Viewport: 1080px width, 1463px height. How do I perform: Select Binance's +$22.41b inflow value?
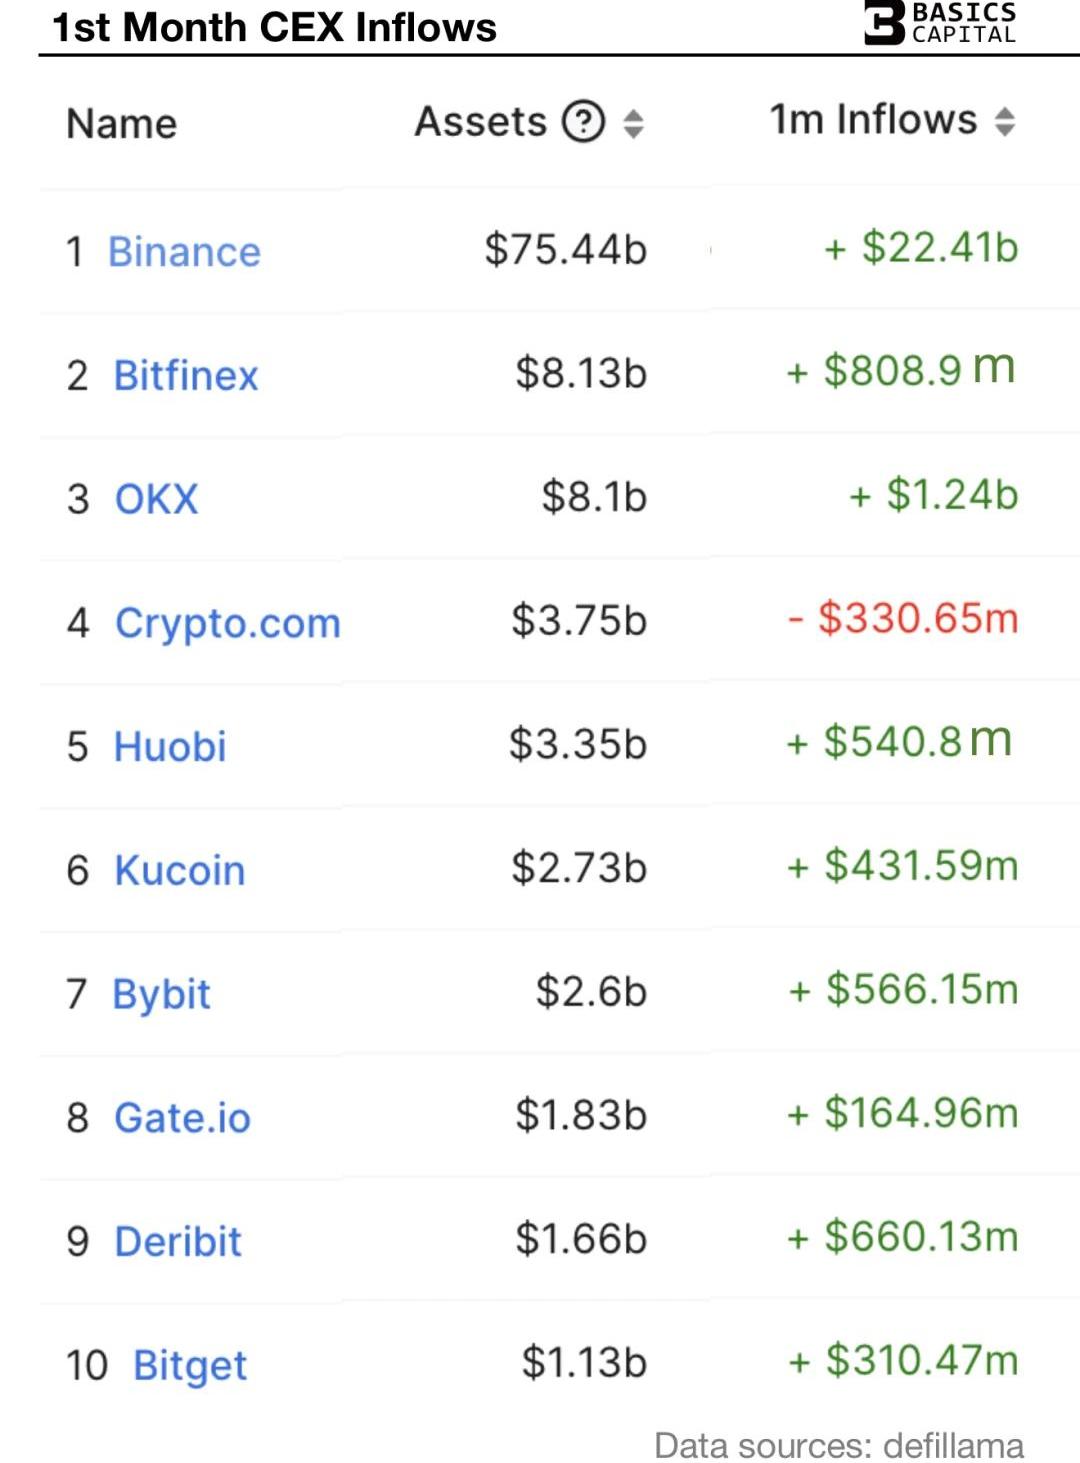coord(921,247)
